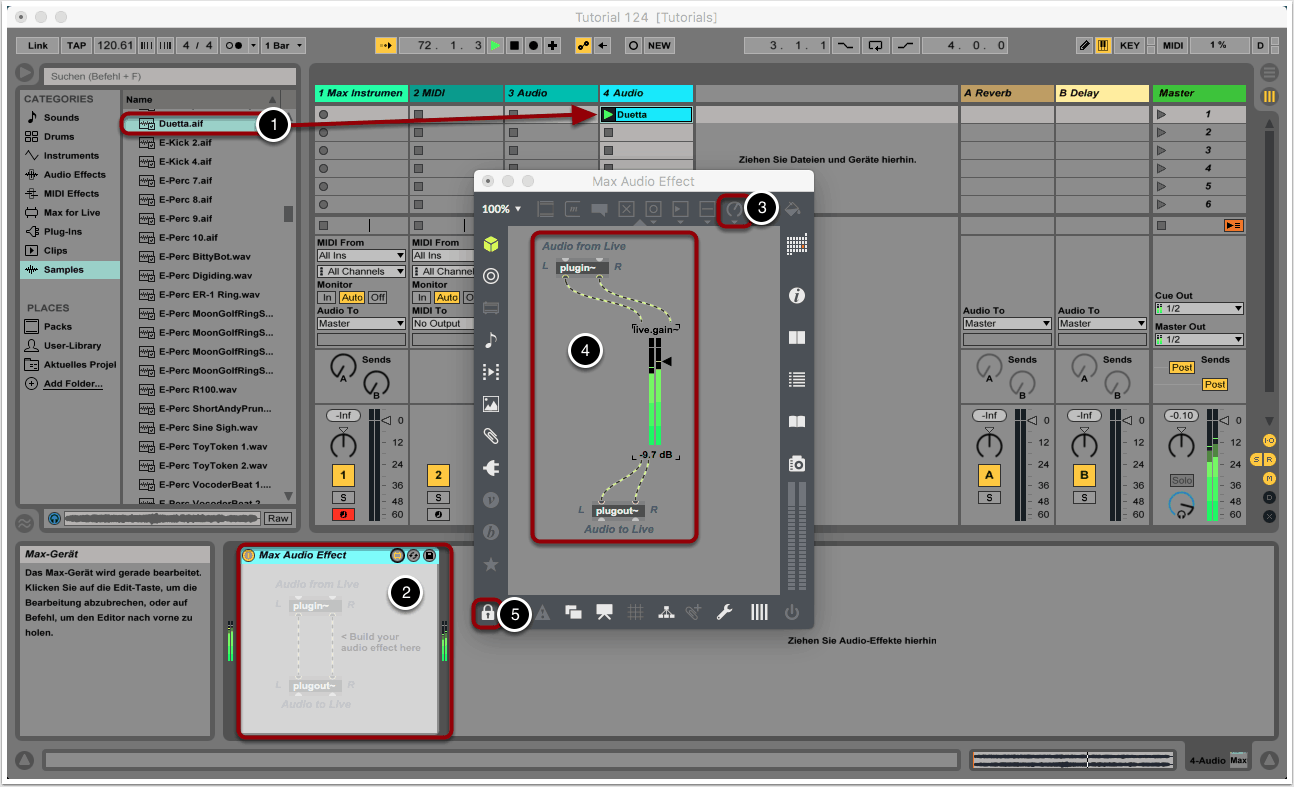Arm track 1 for recording
1294x787 pixels.
click(343, 515)
